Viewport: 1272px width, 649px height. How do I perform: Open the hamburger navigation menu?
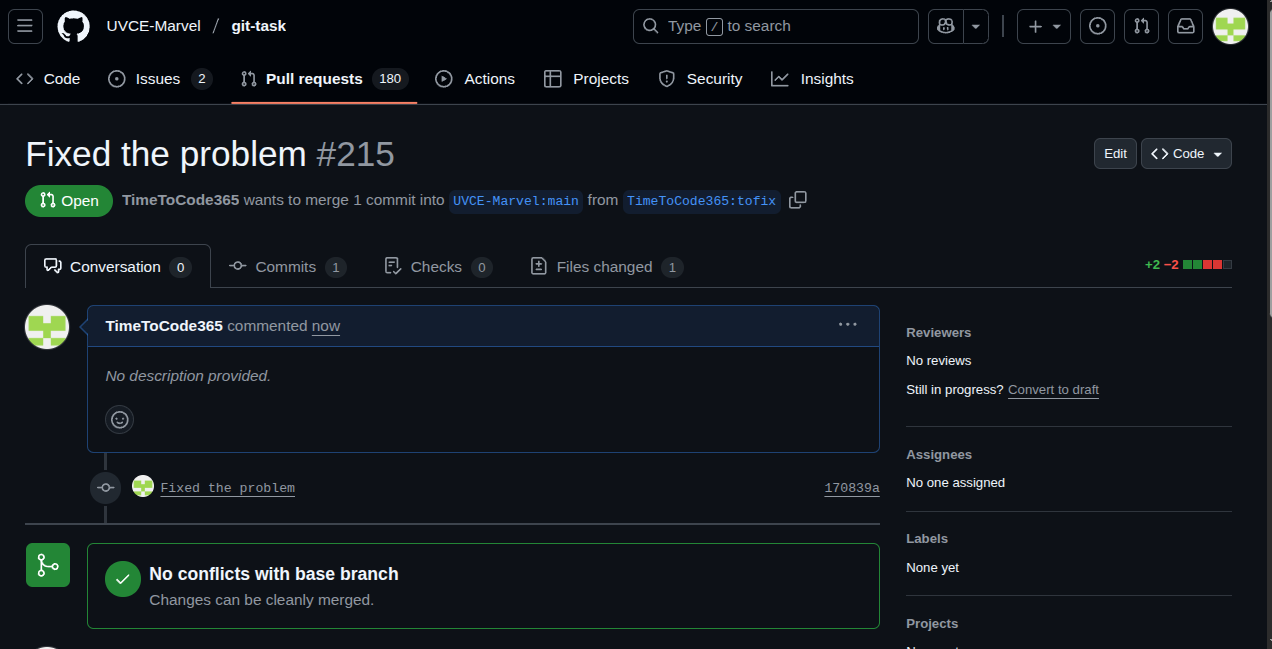[x=25, y=26]
